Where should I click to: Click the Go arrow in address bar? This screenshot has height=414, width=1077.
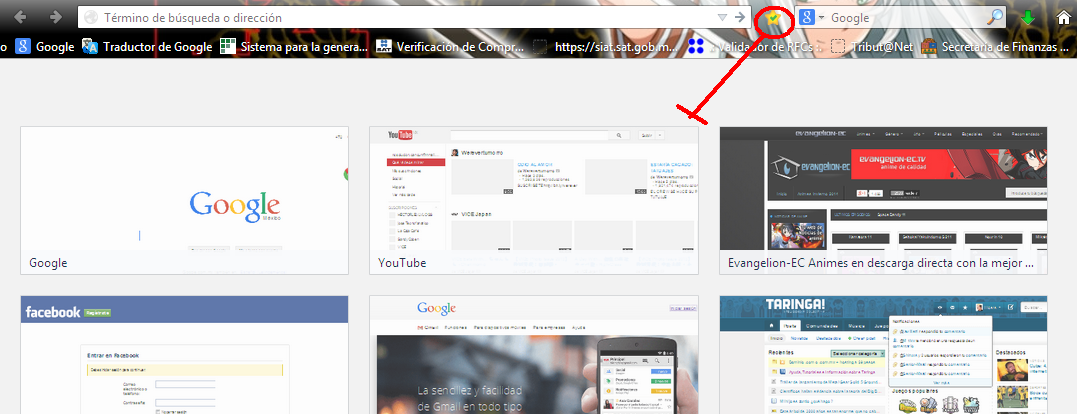tap(740, 18)
